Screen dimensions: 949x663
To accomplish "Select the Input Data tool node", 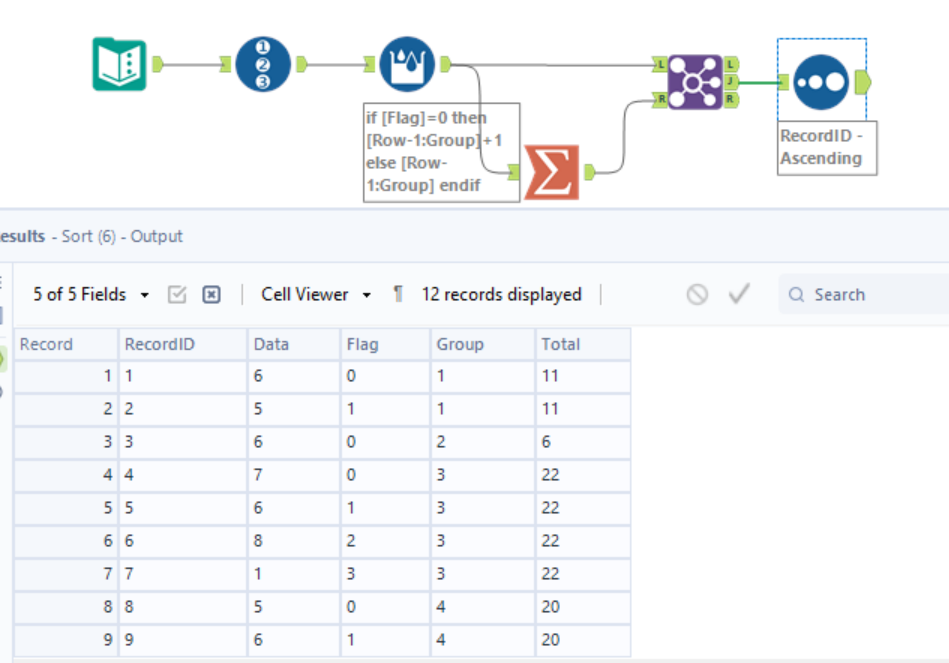I will click(119, 64).
